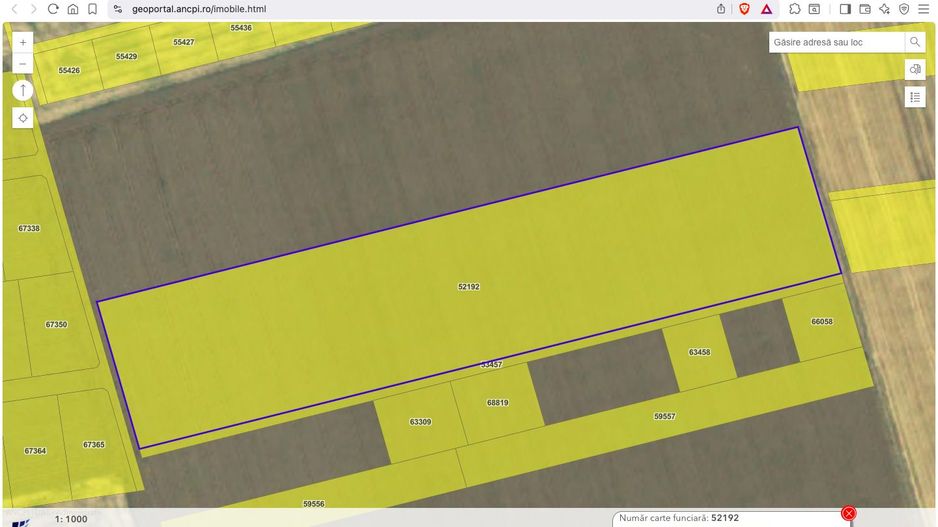Open the browser hamburger menu
The image size is (938, 527).
[925, 9]
